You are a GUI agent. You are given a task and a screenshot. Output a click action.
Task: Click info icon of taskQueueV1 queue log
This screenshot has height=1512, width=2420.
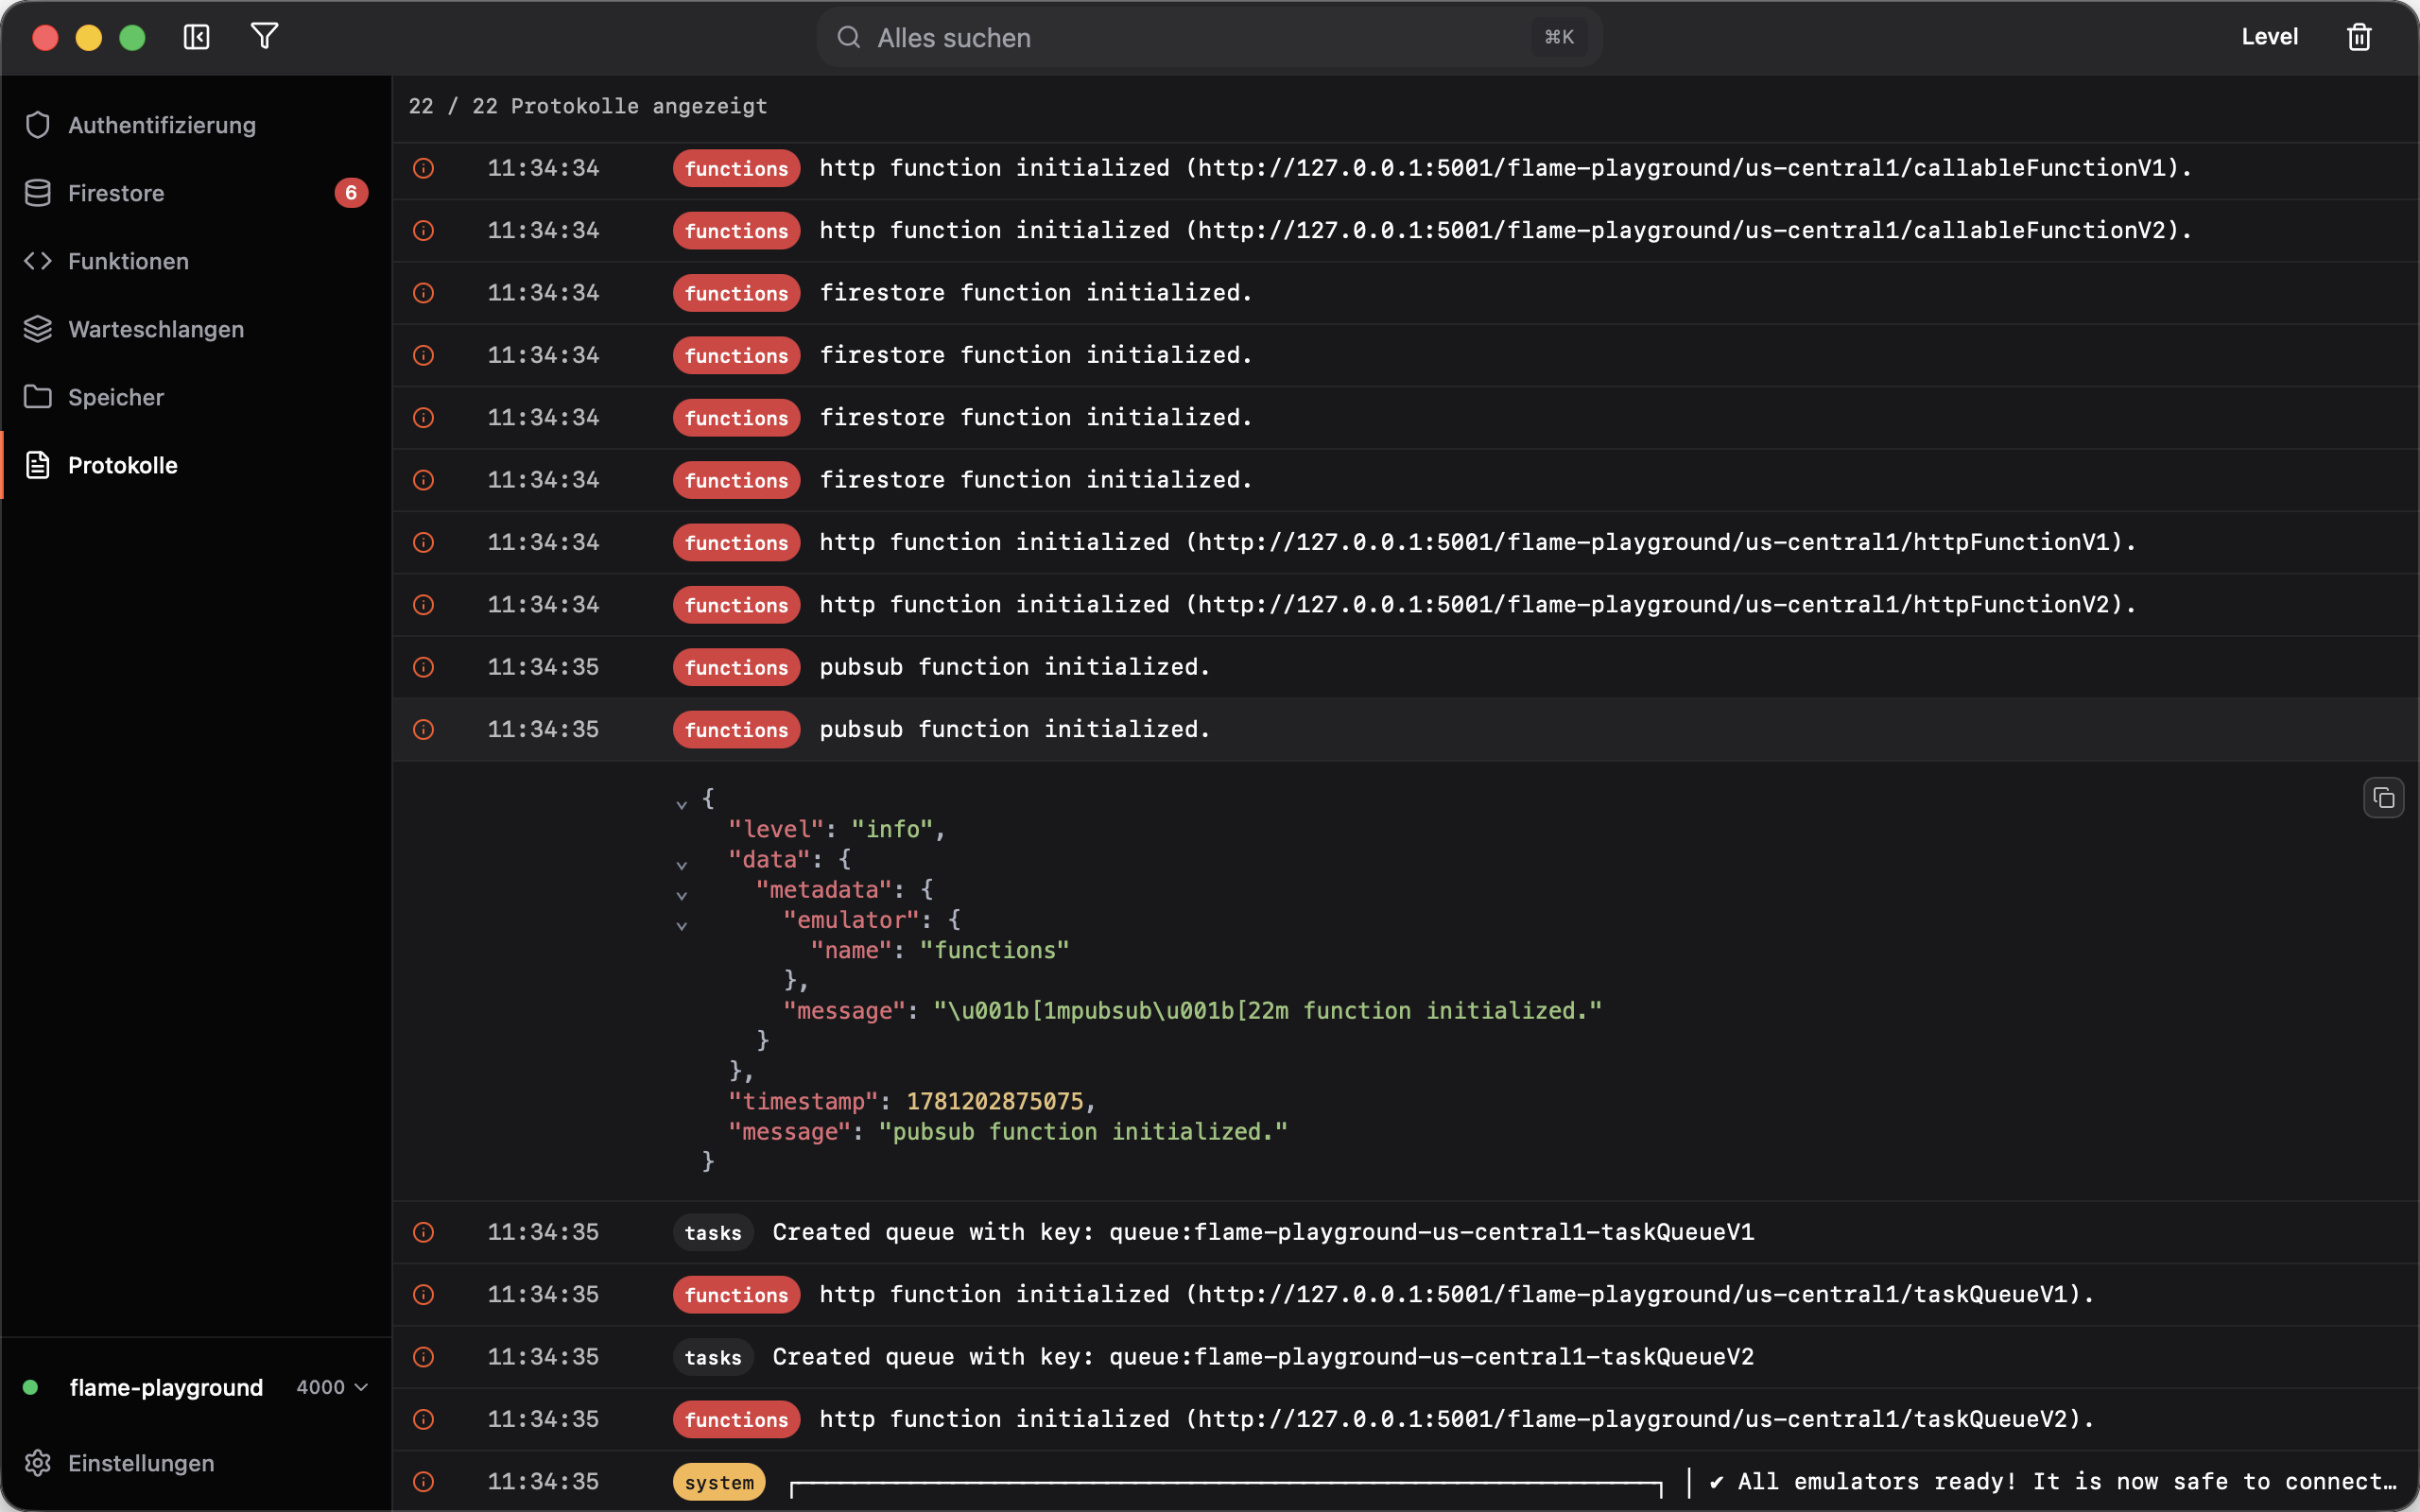[x=424, y=1232]
